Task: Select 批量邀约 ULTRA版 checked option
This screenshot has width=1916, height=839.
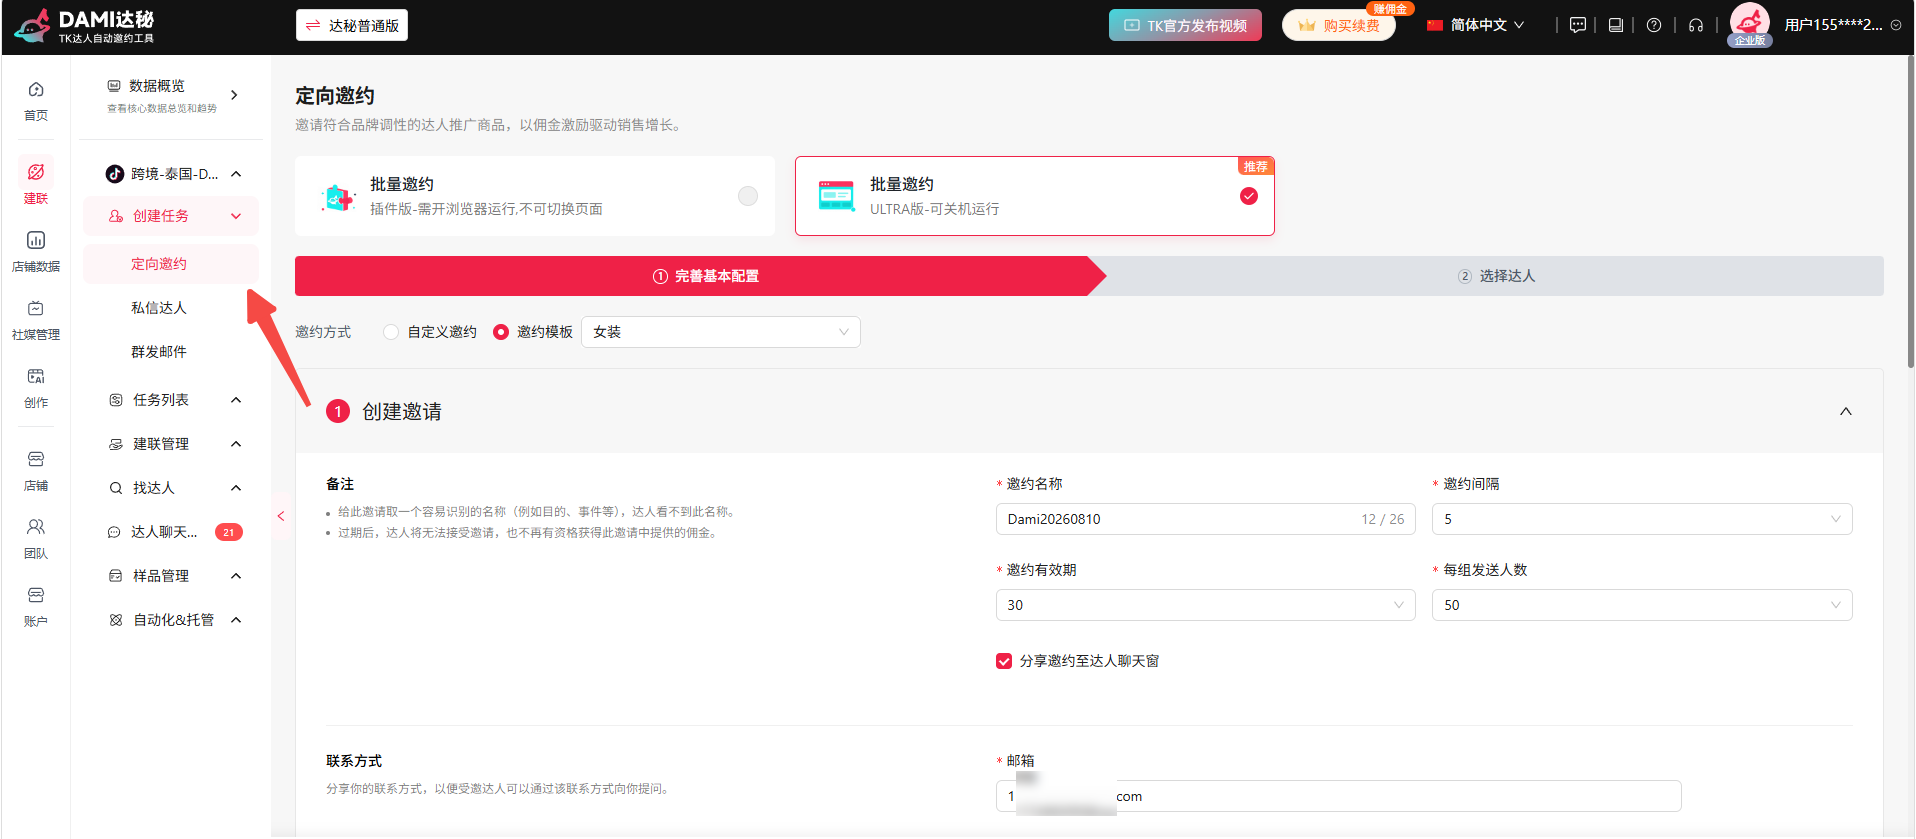Action: 1249,196
